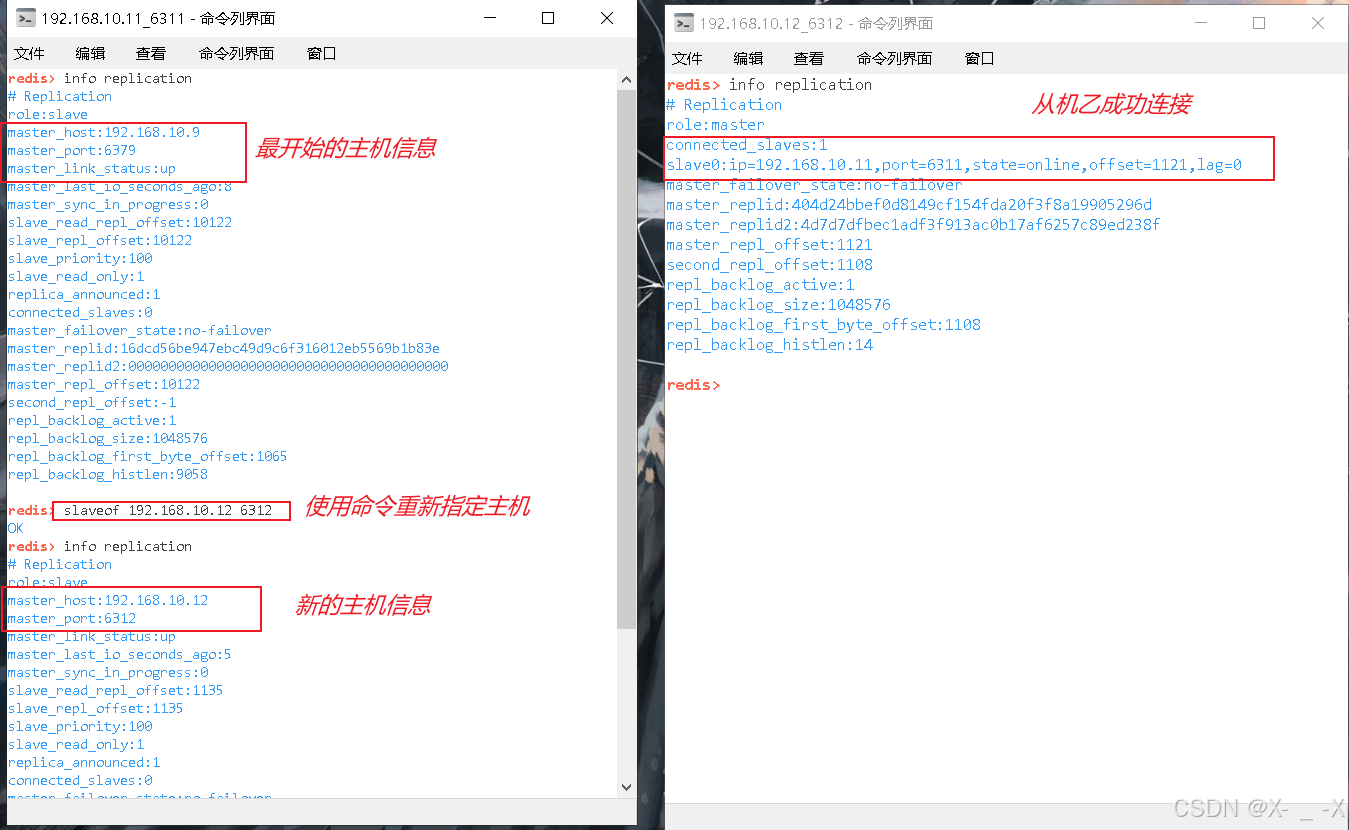
Task: Open the 查看 menu in the left window
Action: click(150, 53)
